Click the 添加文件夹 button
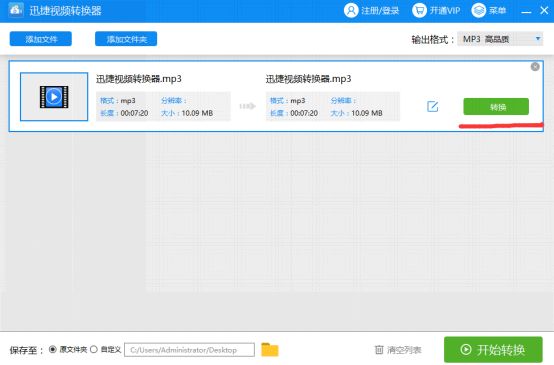 pos(126,39)
